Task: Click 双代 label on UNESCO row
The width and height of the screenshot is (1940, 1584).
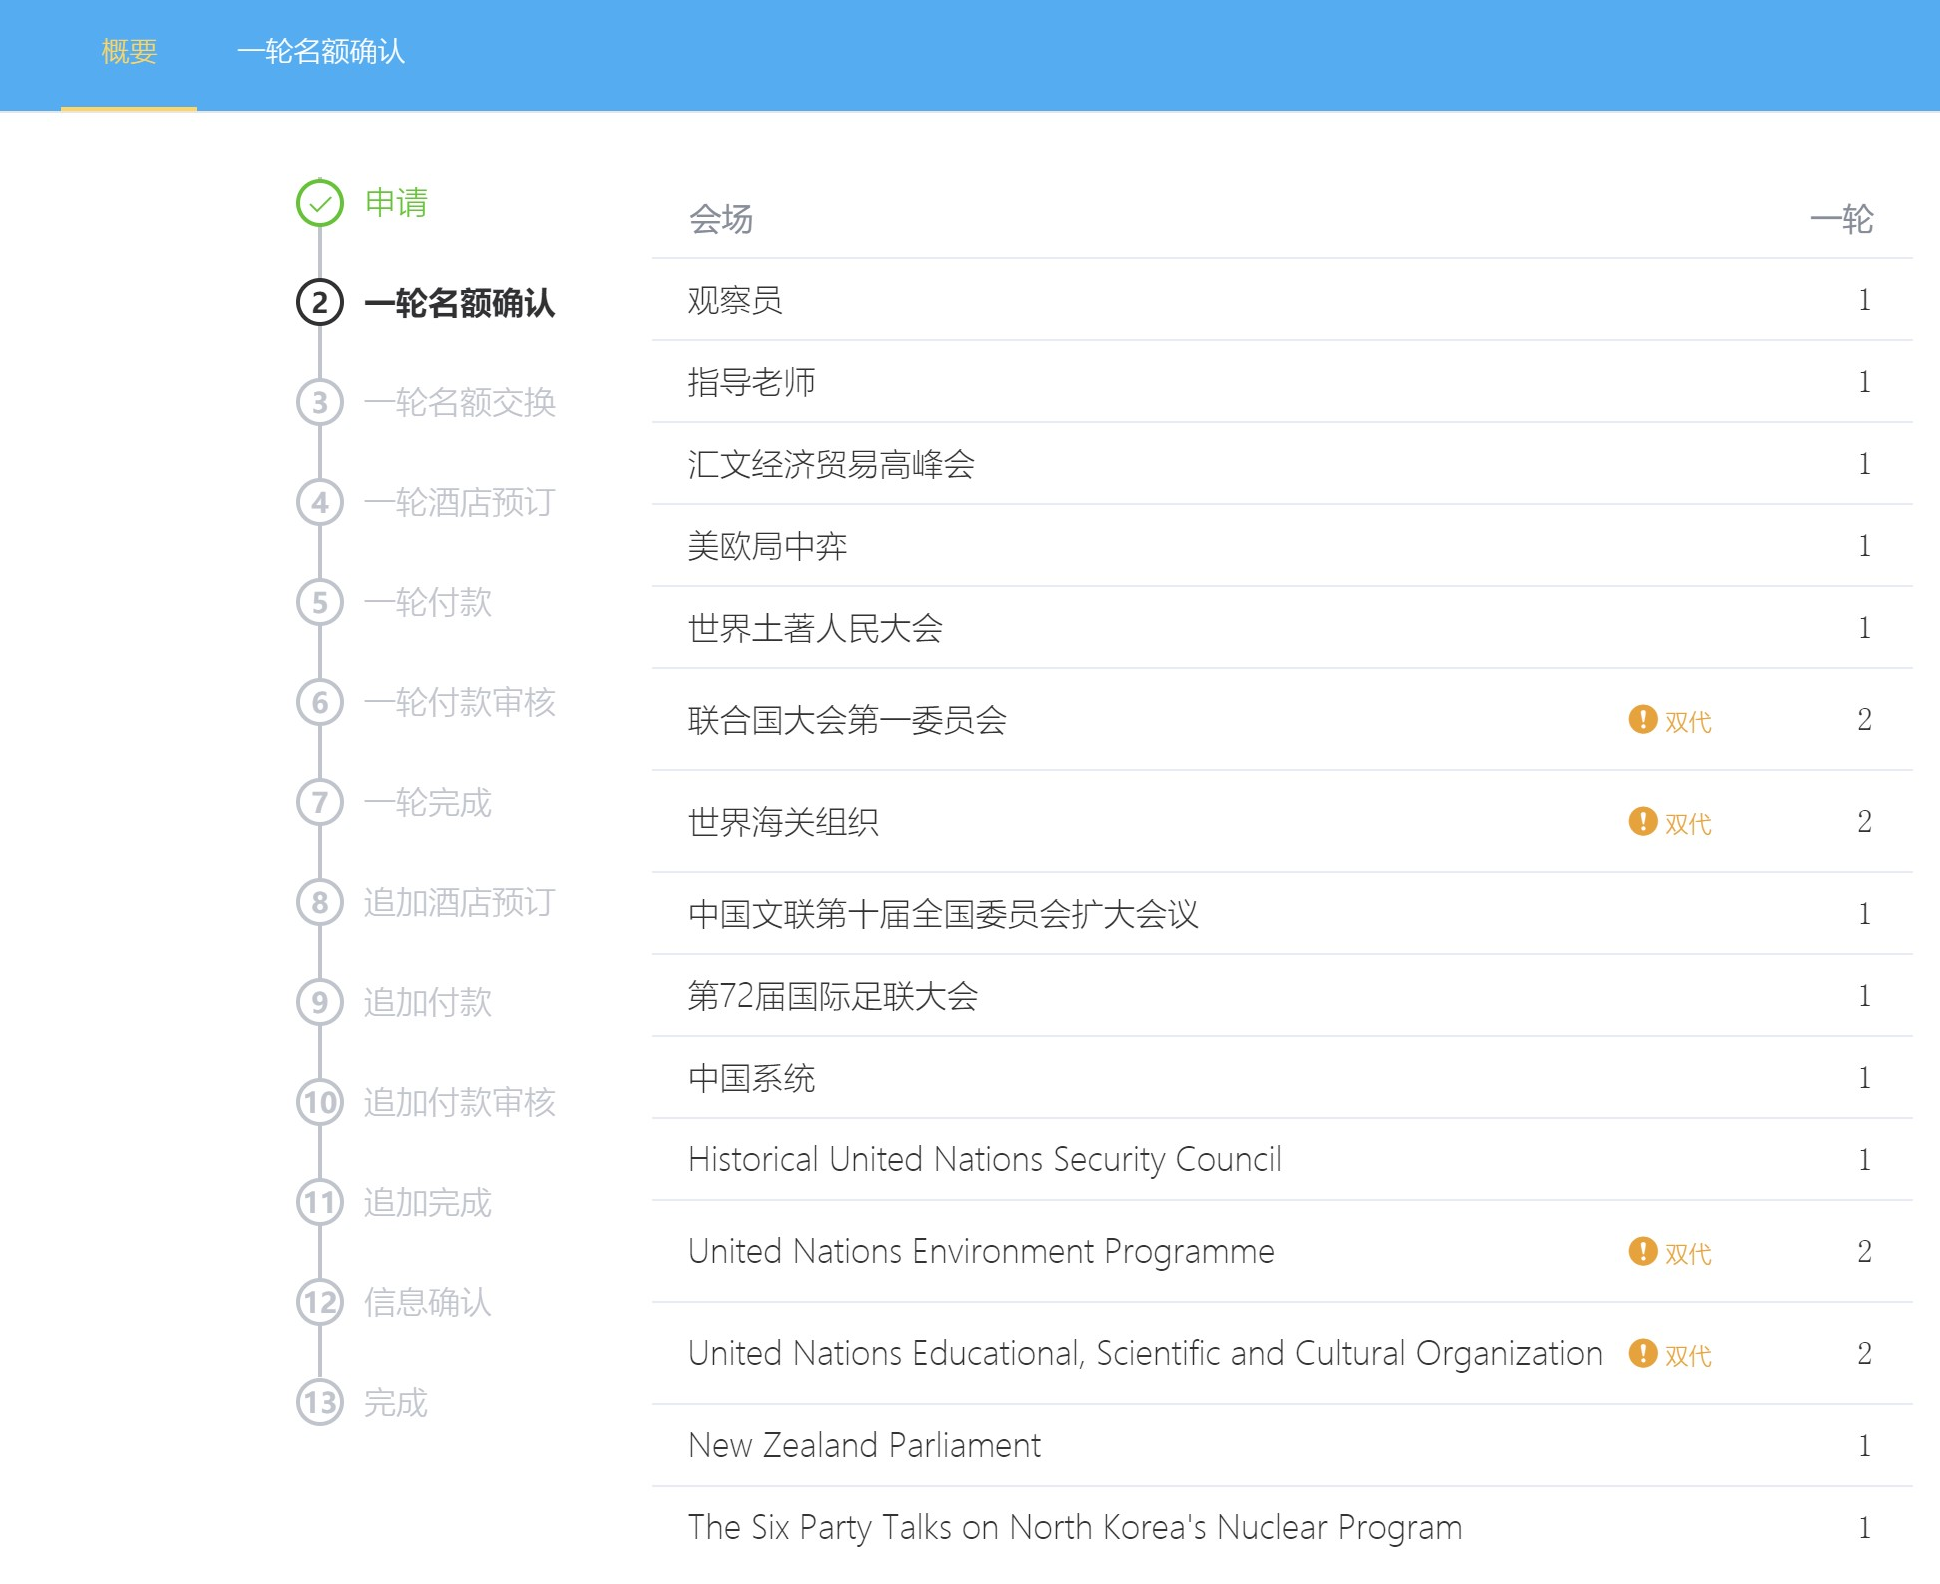Action: click(1688, 1355)
